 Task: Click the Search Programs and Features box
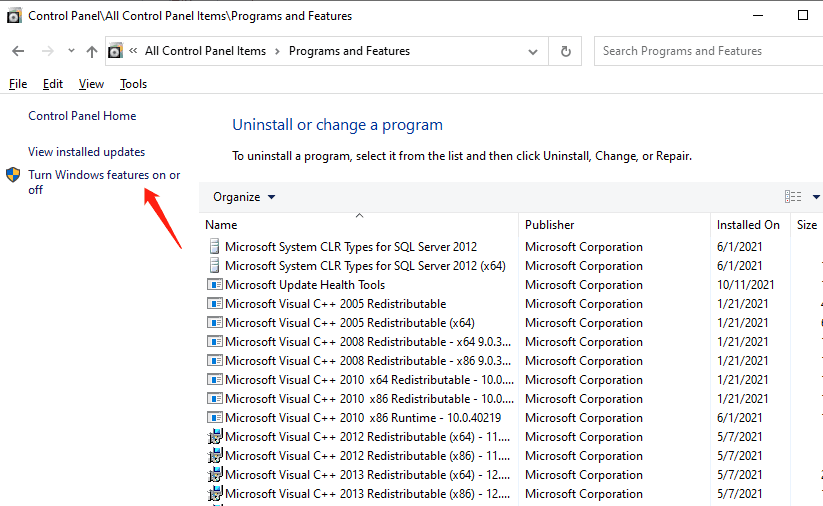[709, 51]
